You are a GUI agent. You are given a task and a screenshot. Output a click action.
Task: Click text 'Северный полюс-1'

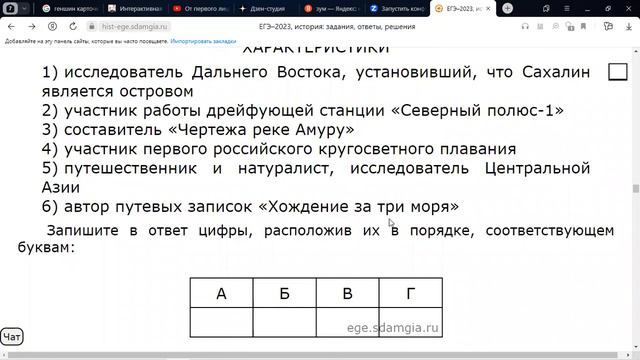point(477,110)
